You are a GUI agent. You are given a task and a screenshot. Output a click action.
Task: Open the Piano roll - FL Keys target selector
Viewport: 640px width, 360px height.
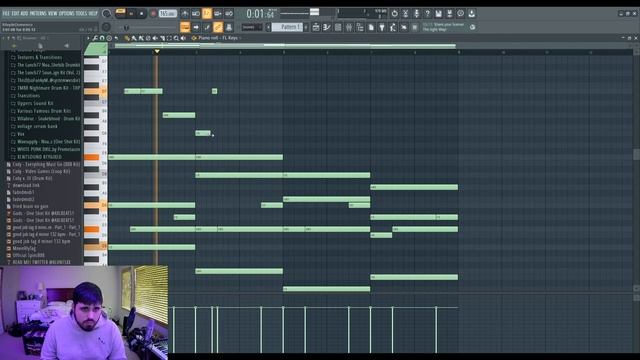pyautogui.click(x=218, y=38)
